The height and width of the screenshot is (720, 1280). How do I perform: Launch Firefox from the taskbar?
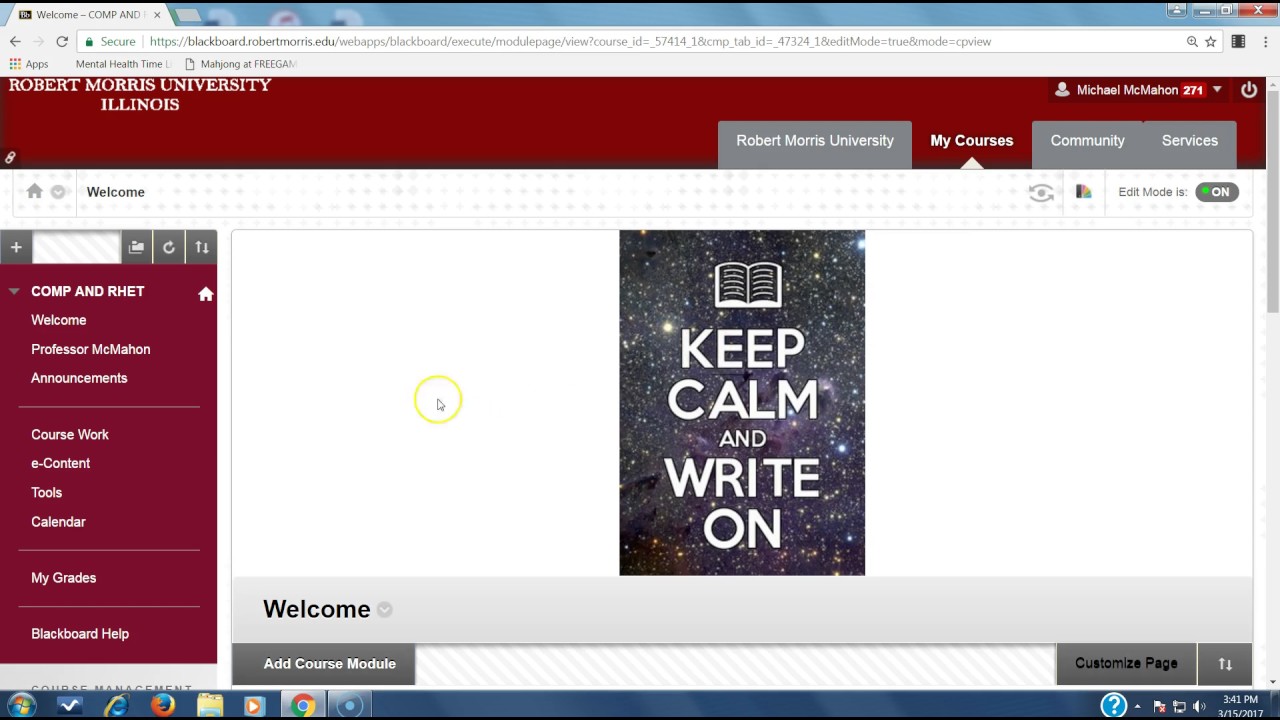[162, 706]
